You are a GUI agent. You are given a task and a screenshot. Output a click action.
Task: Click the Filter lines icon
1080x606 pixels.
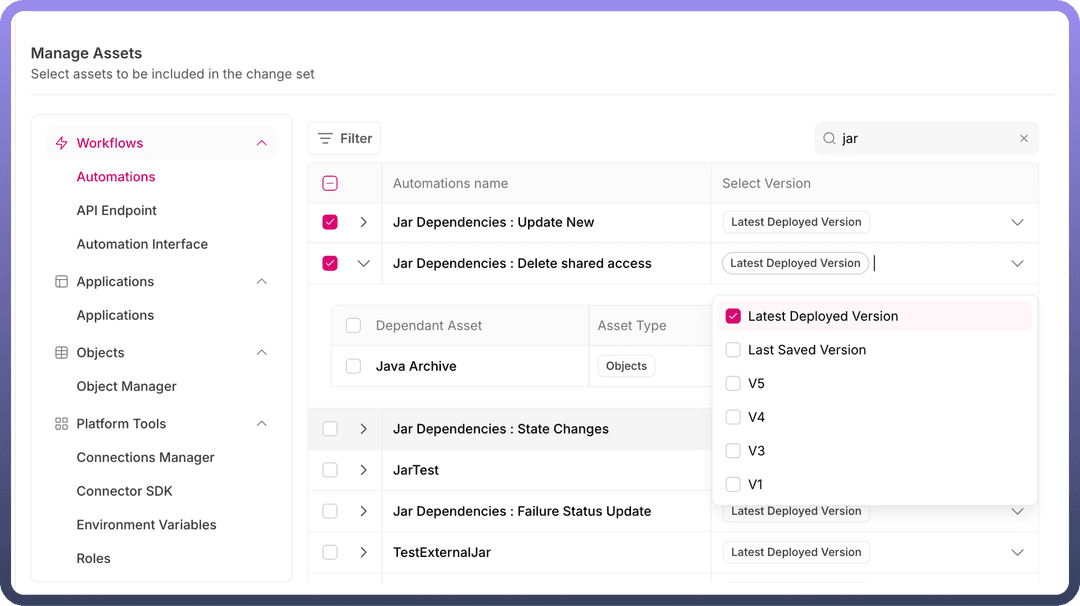[x=325, y=139]
